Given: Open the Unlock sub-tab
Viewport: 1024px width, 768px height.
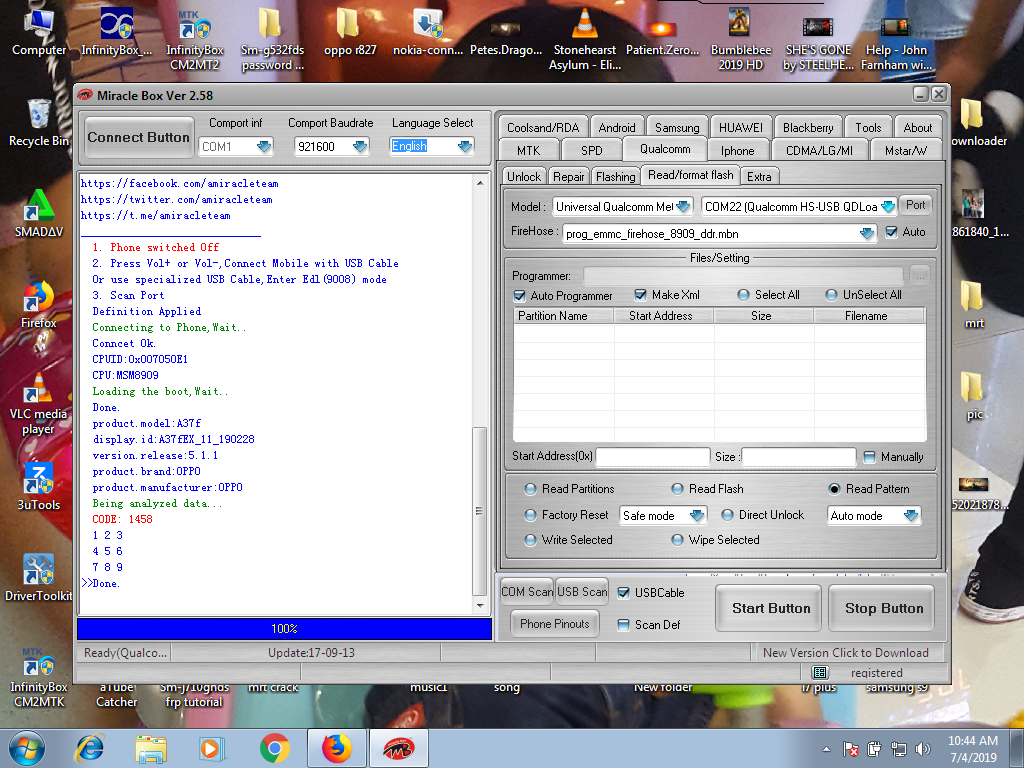Looking at the screenshot, I should pos(524,177).
